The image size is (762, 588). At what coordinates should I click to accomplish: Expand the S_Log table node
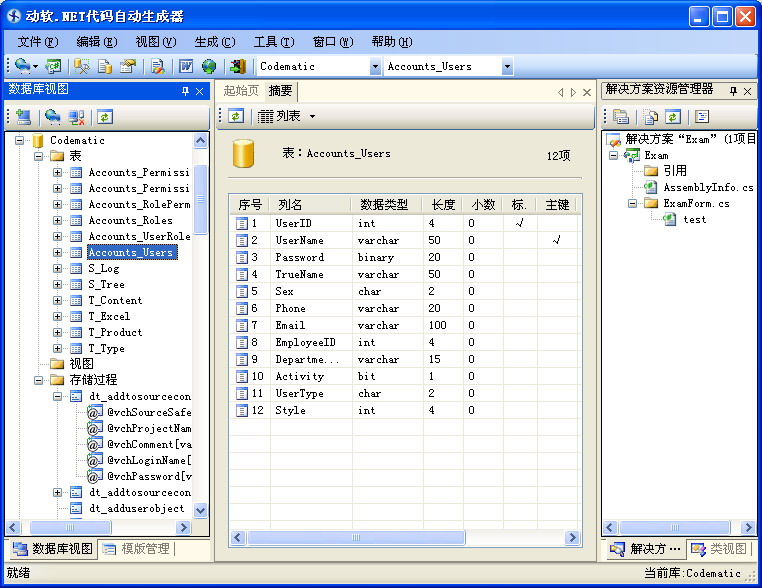click(57, 269)
